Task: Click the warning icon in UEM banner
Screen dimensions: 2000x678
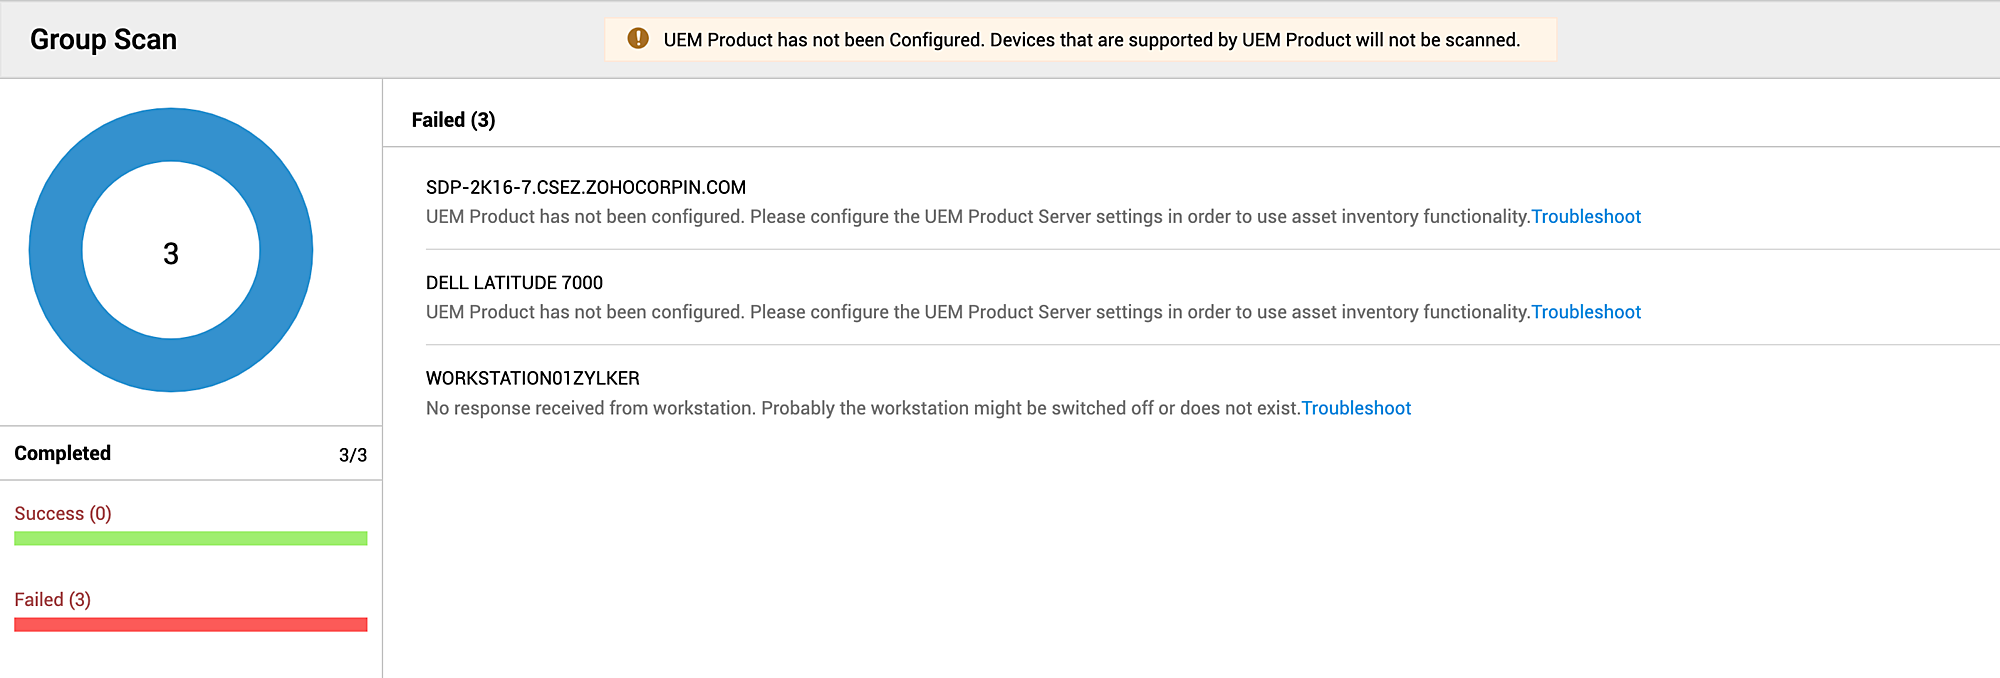Action: click(637, 39)
